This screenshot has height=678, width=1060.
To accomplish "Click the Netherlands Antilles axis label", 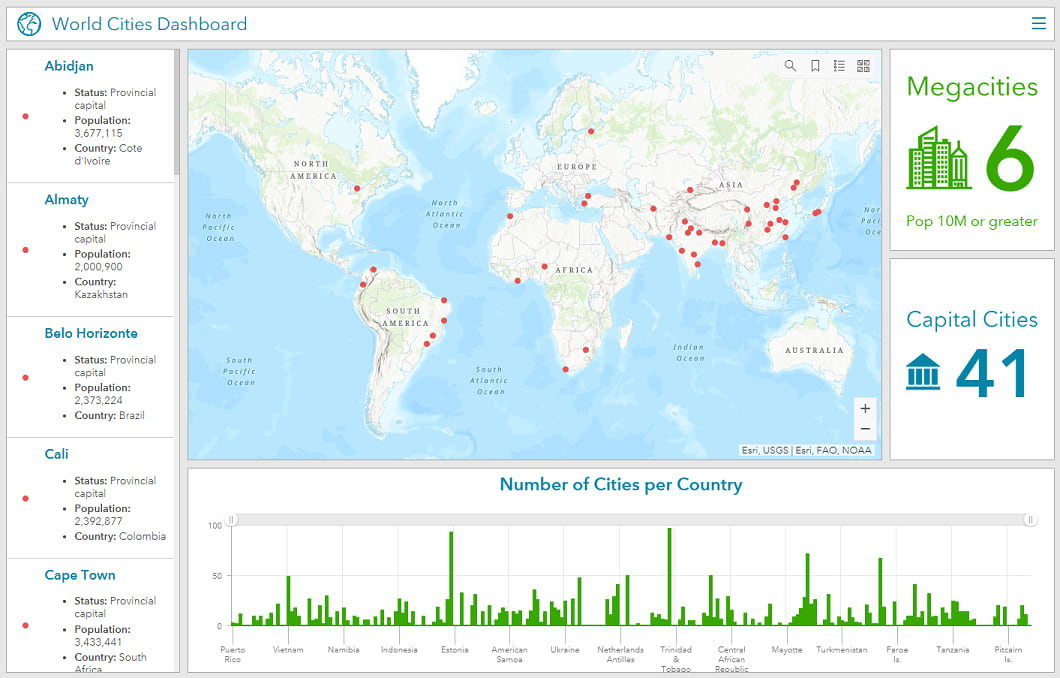I will pos(620,654).
